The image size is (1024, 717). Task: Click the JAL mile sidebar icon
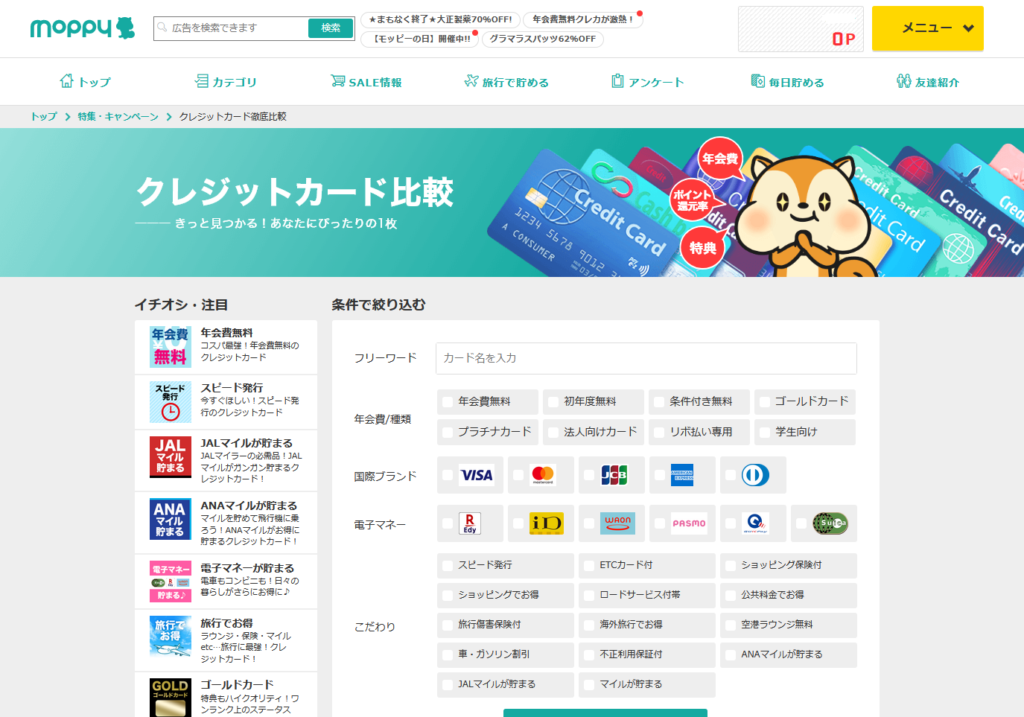(170, 457)
